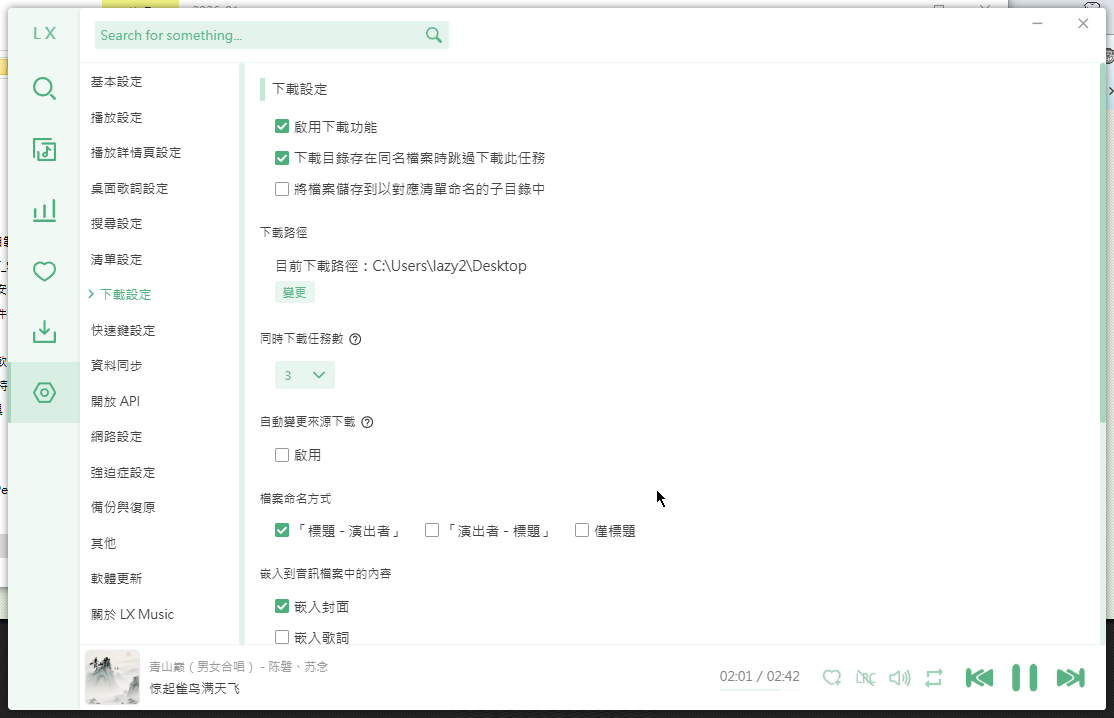Go to 網路設定 section
Image resolution: width=1114 pixels, height=718 pixels.
click(117, 437)
